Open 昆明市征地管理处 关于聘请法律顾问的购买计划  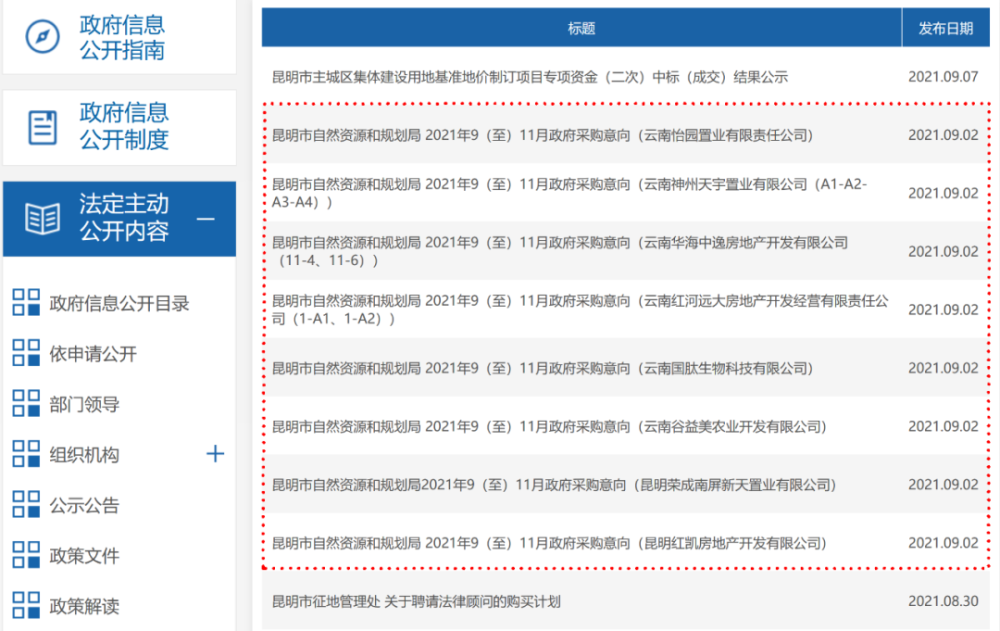(x=416, y=601)
